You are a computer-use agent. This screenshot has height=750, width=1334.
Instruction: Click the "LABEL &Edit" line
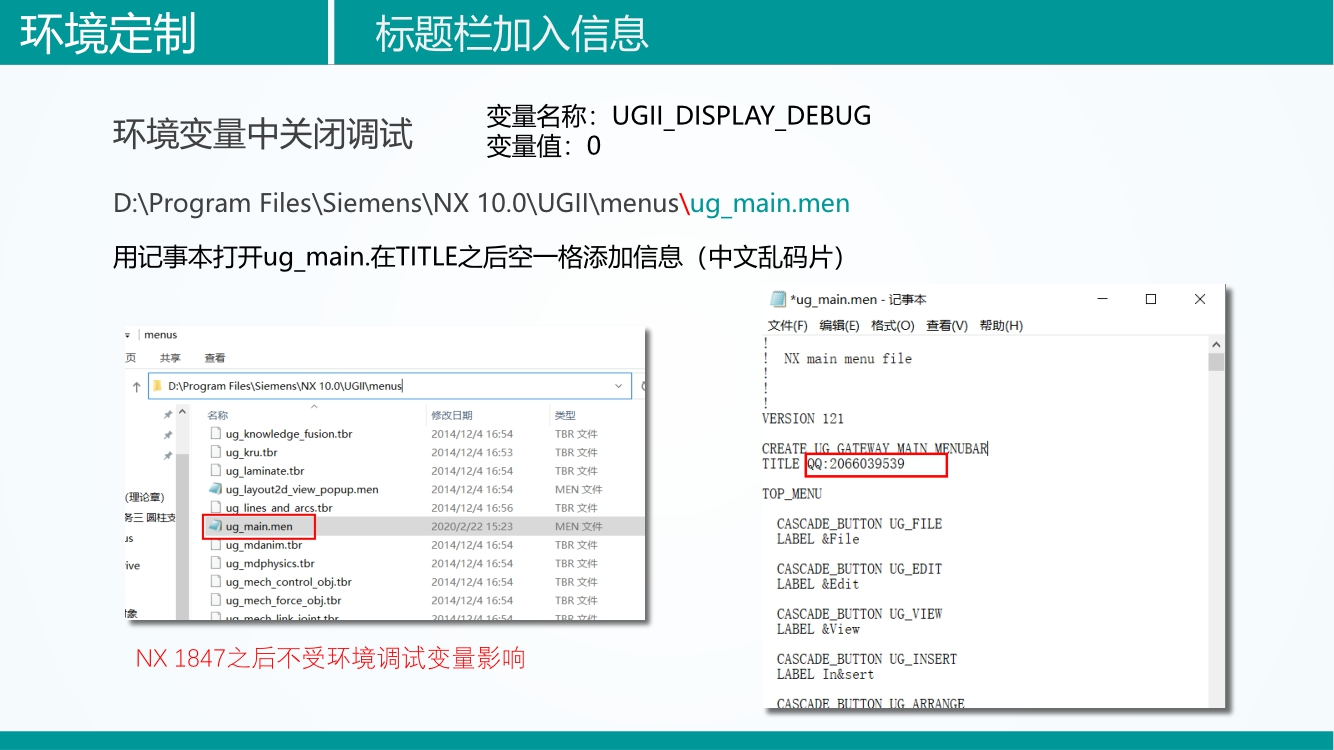(818, 584)
